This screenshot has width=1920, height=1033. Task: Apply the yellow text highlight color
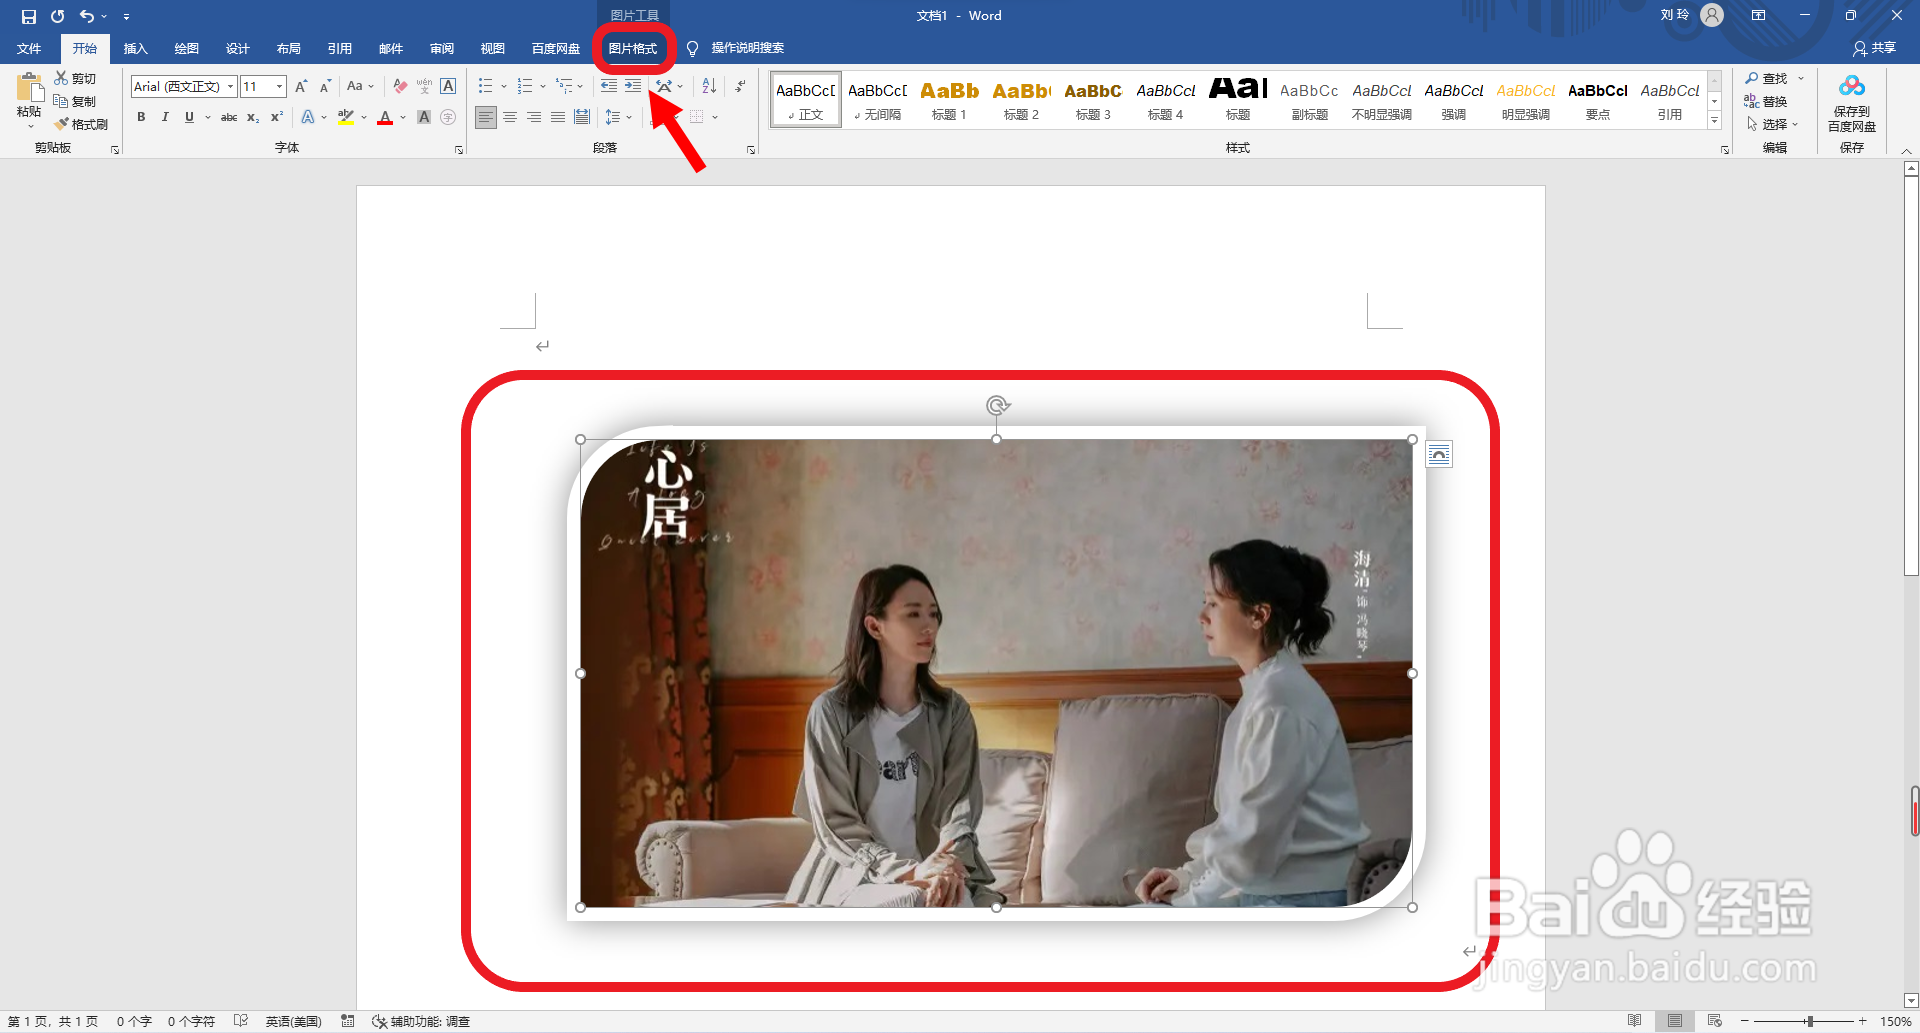pos(346,117)
